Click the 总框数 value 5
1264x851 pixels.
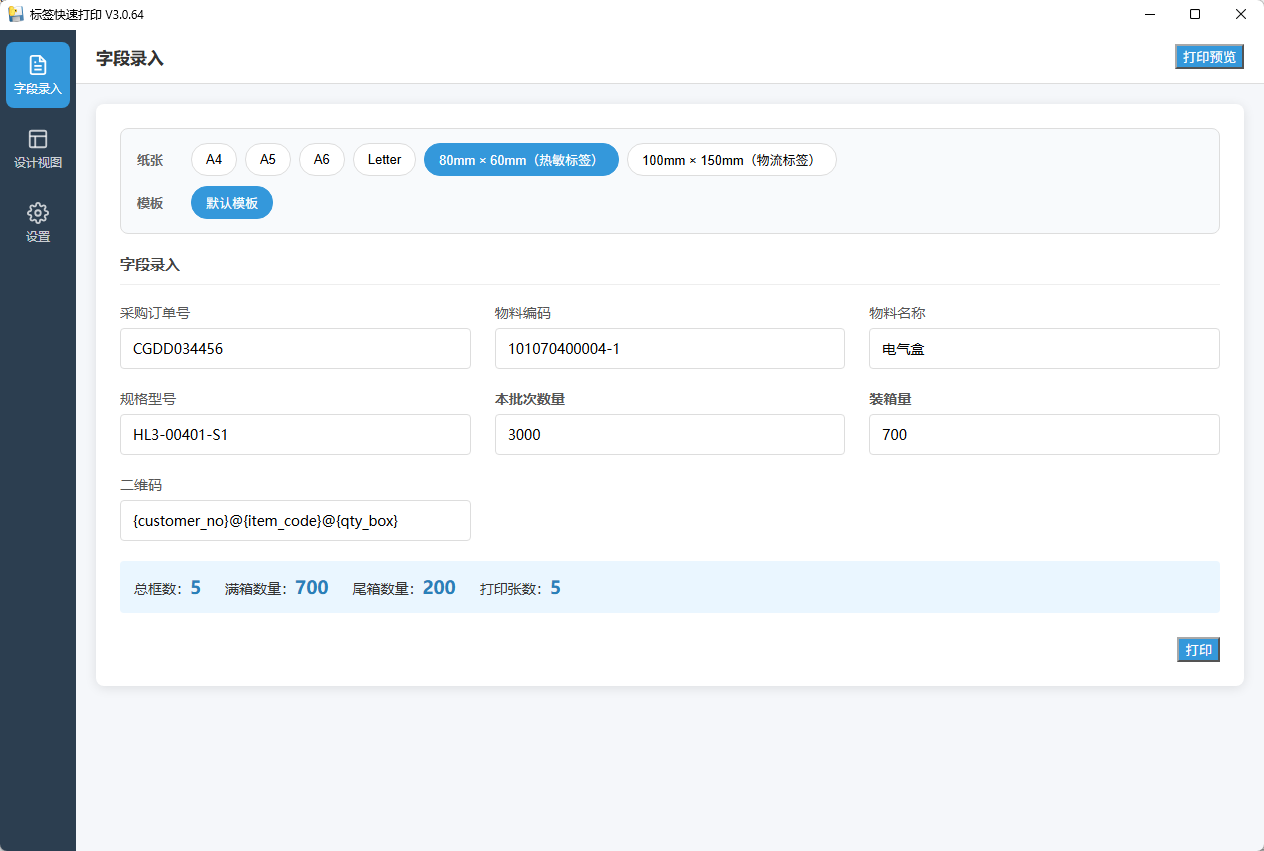point(196,588)
